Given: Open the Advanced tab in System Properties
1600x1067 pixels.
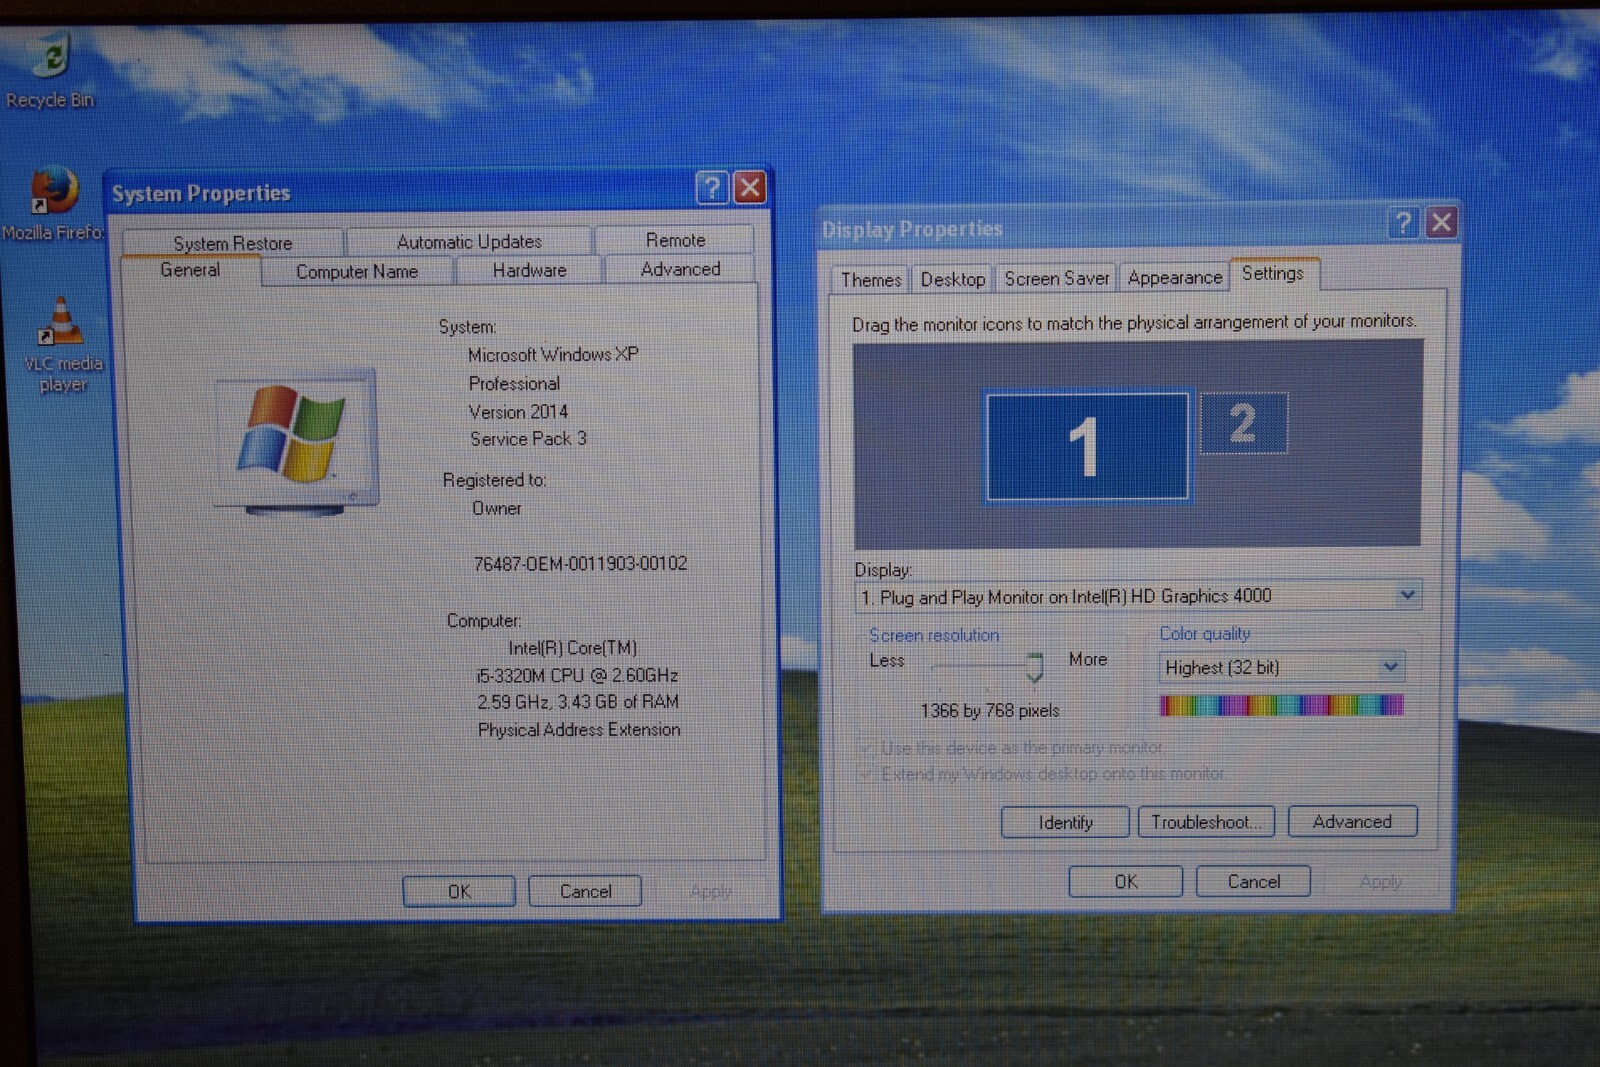Looking at the screenshot, I should [x=680, y=269].
